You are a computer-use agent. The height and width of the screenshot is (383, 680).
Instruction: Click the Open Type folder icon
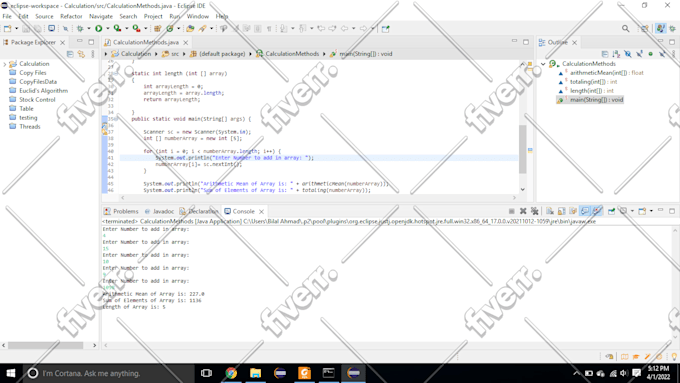(190, 28)
